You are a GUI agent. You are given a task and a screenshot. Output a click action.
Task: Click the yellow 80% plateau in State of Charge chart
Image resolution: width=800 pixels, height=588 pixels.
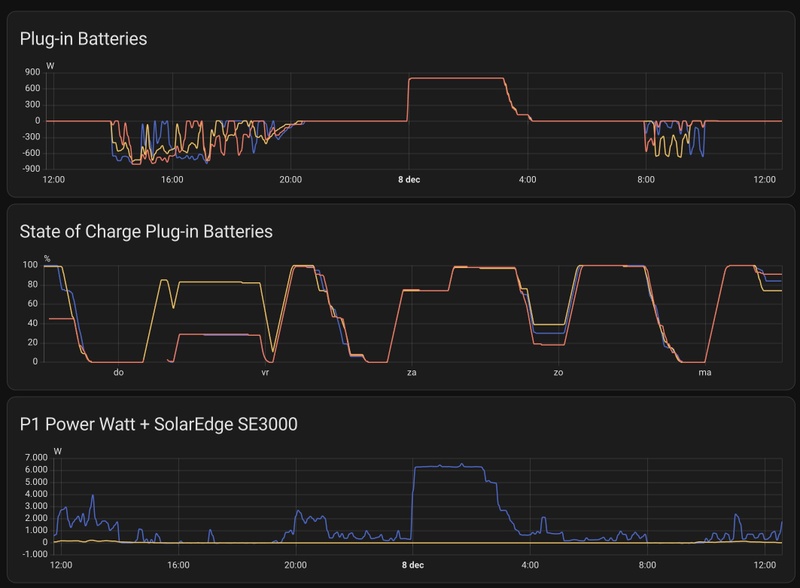click(x=219, y=282)
